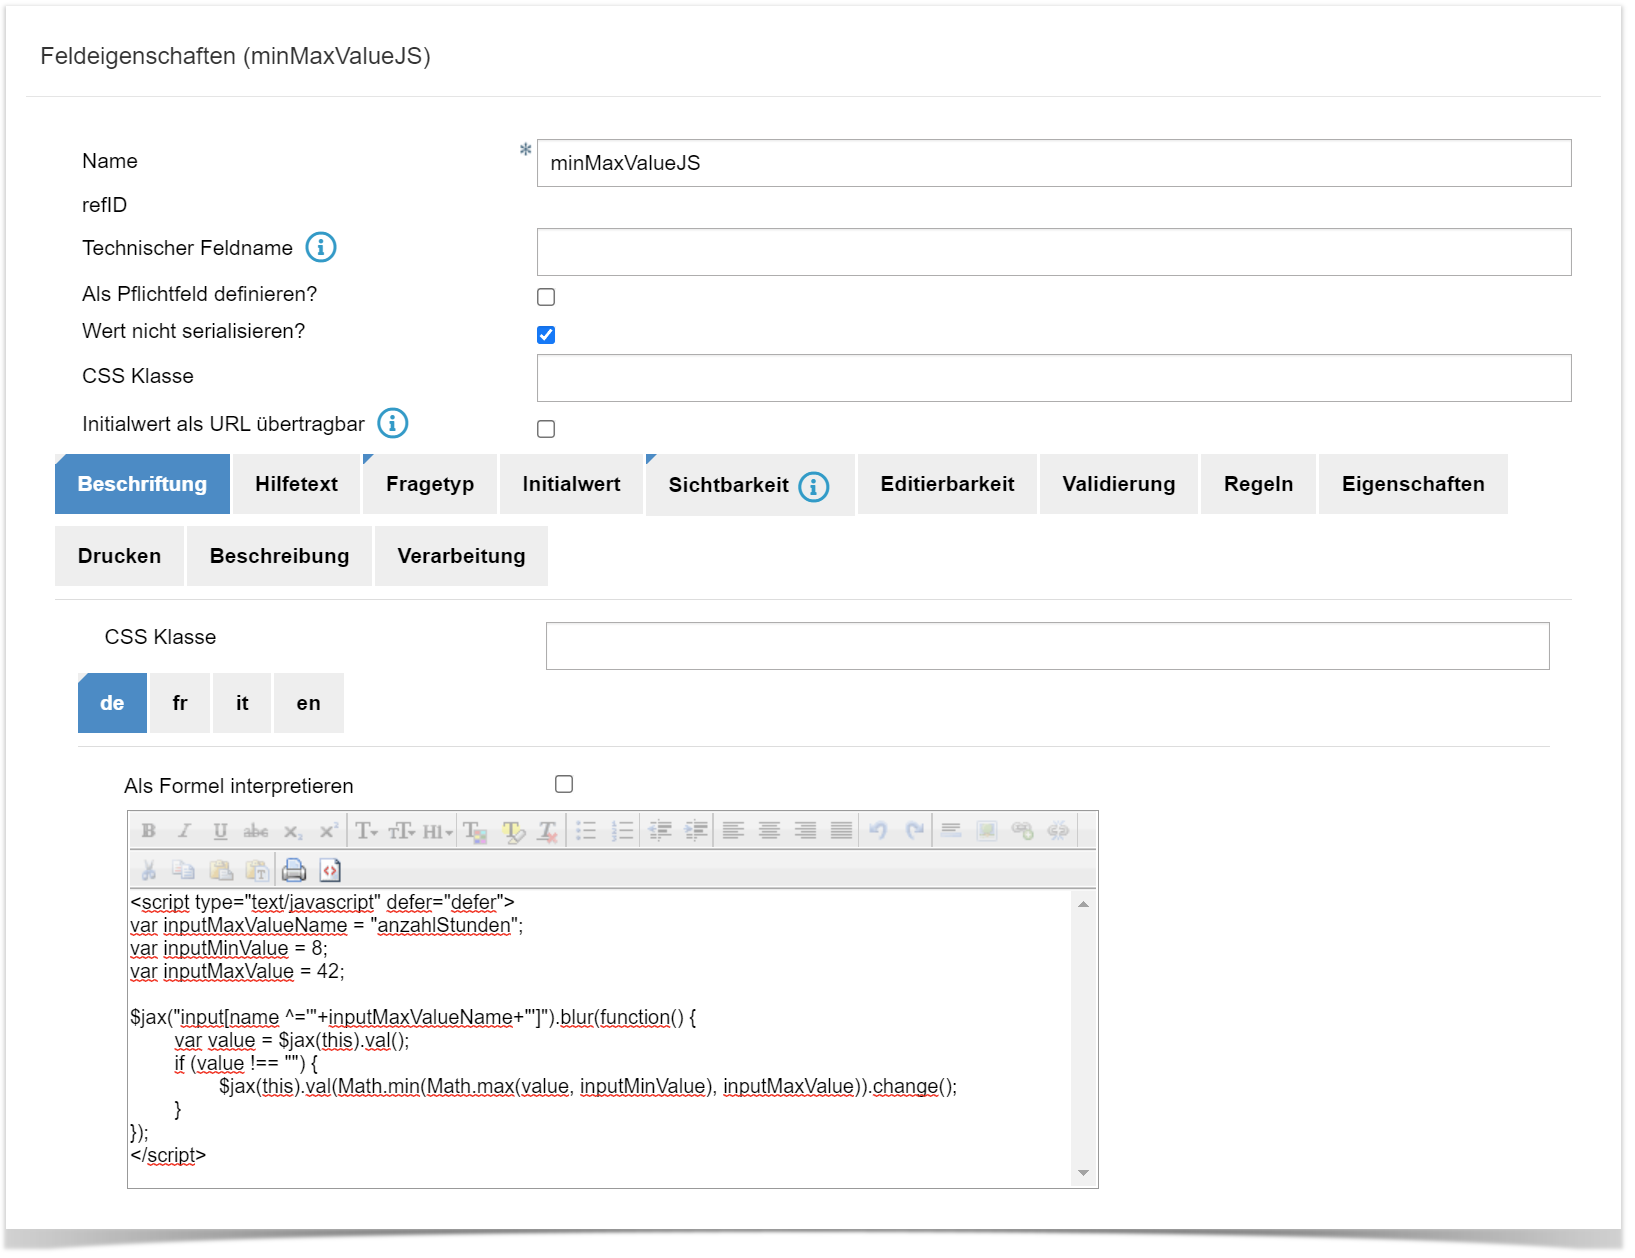Image resolution: width=1635 pixels, height=1258 pixels.
Task: Click the Technischer Feldname input field
Action: pos(1053,252)
